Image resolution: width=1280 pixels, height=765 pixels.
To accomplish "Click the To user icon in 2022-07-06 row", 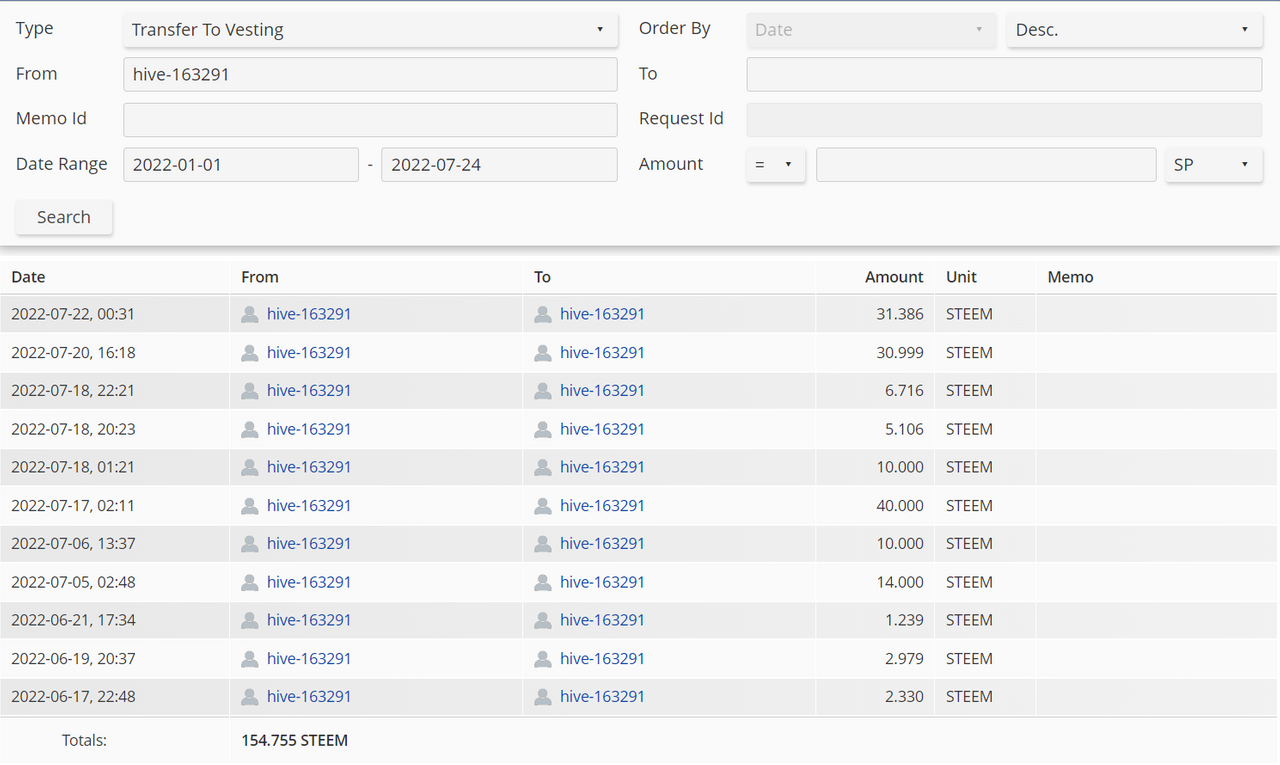I will pos(543,544).
